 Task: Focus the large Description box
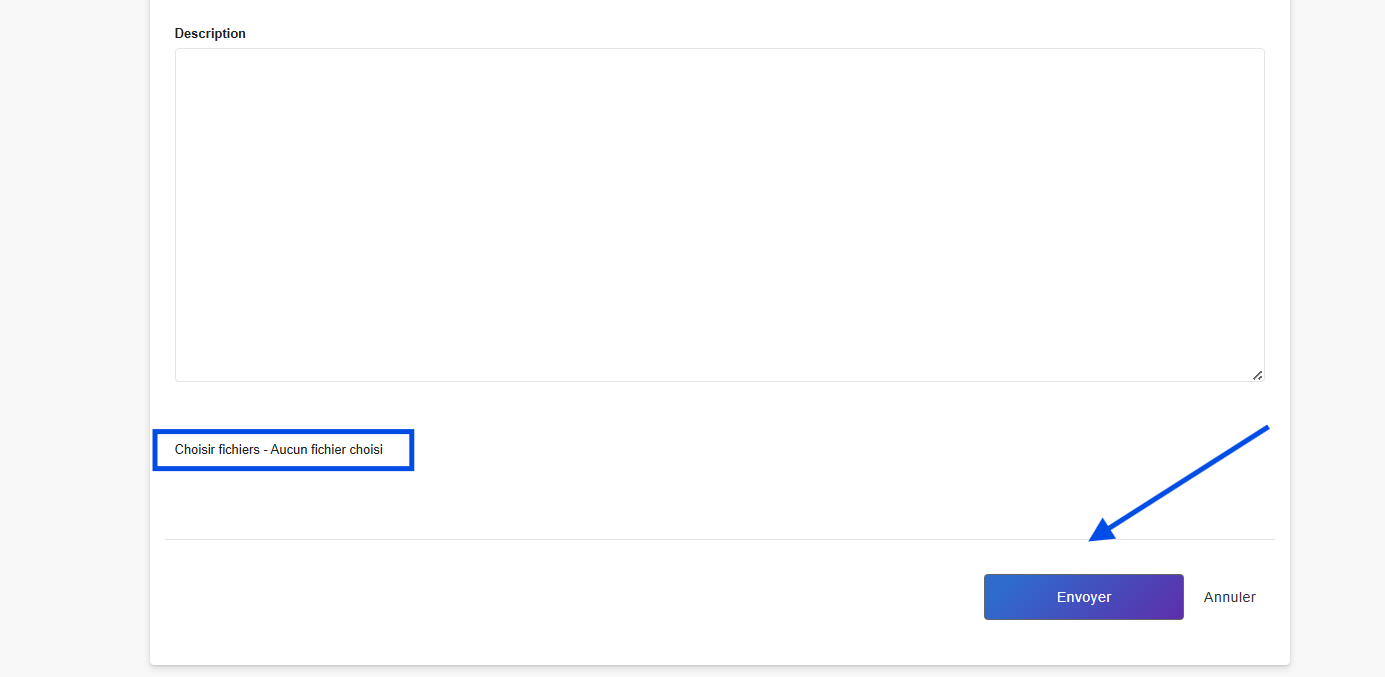tap(719, 215)
